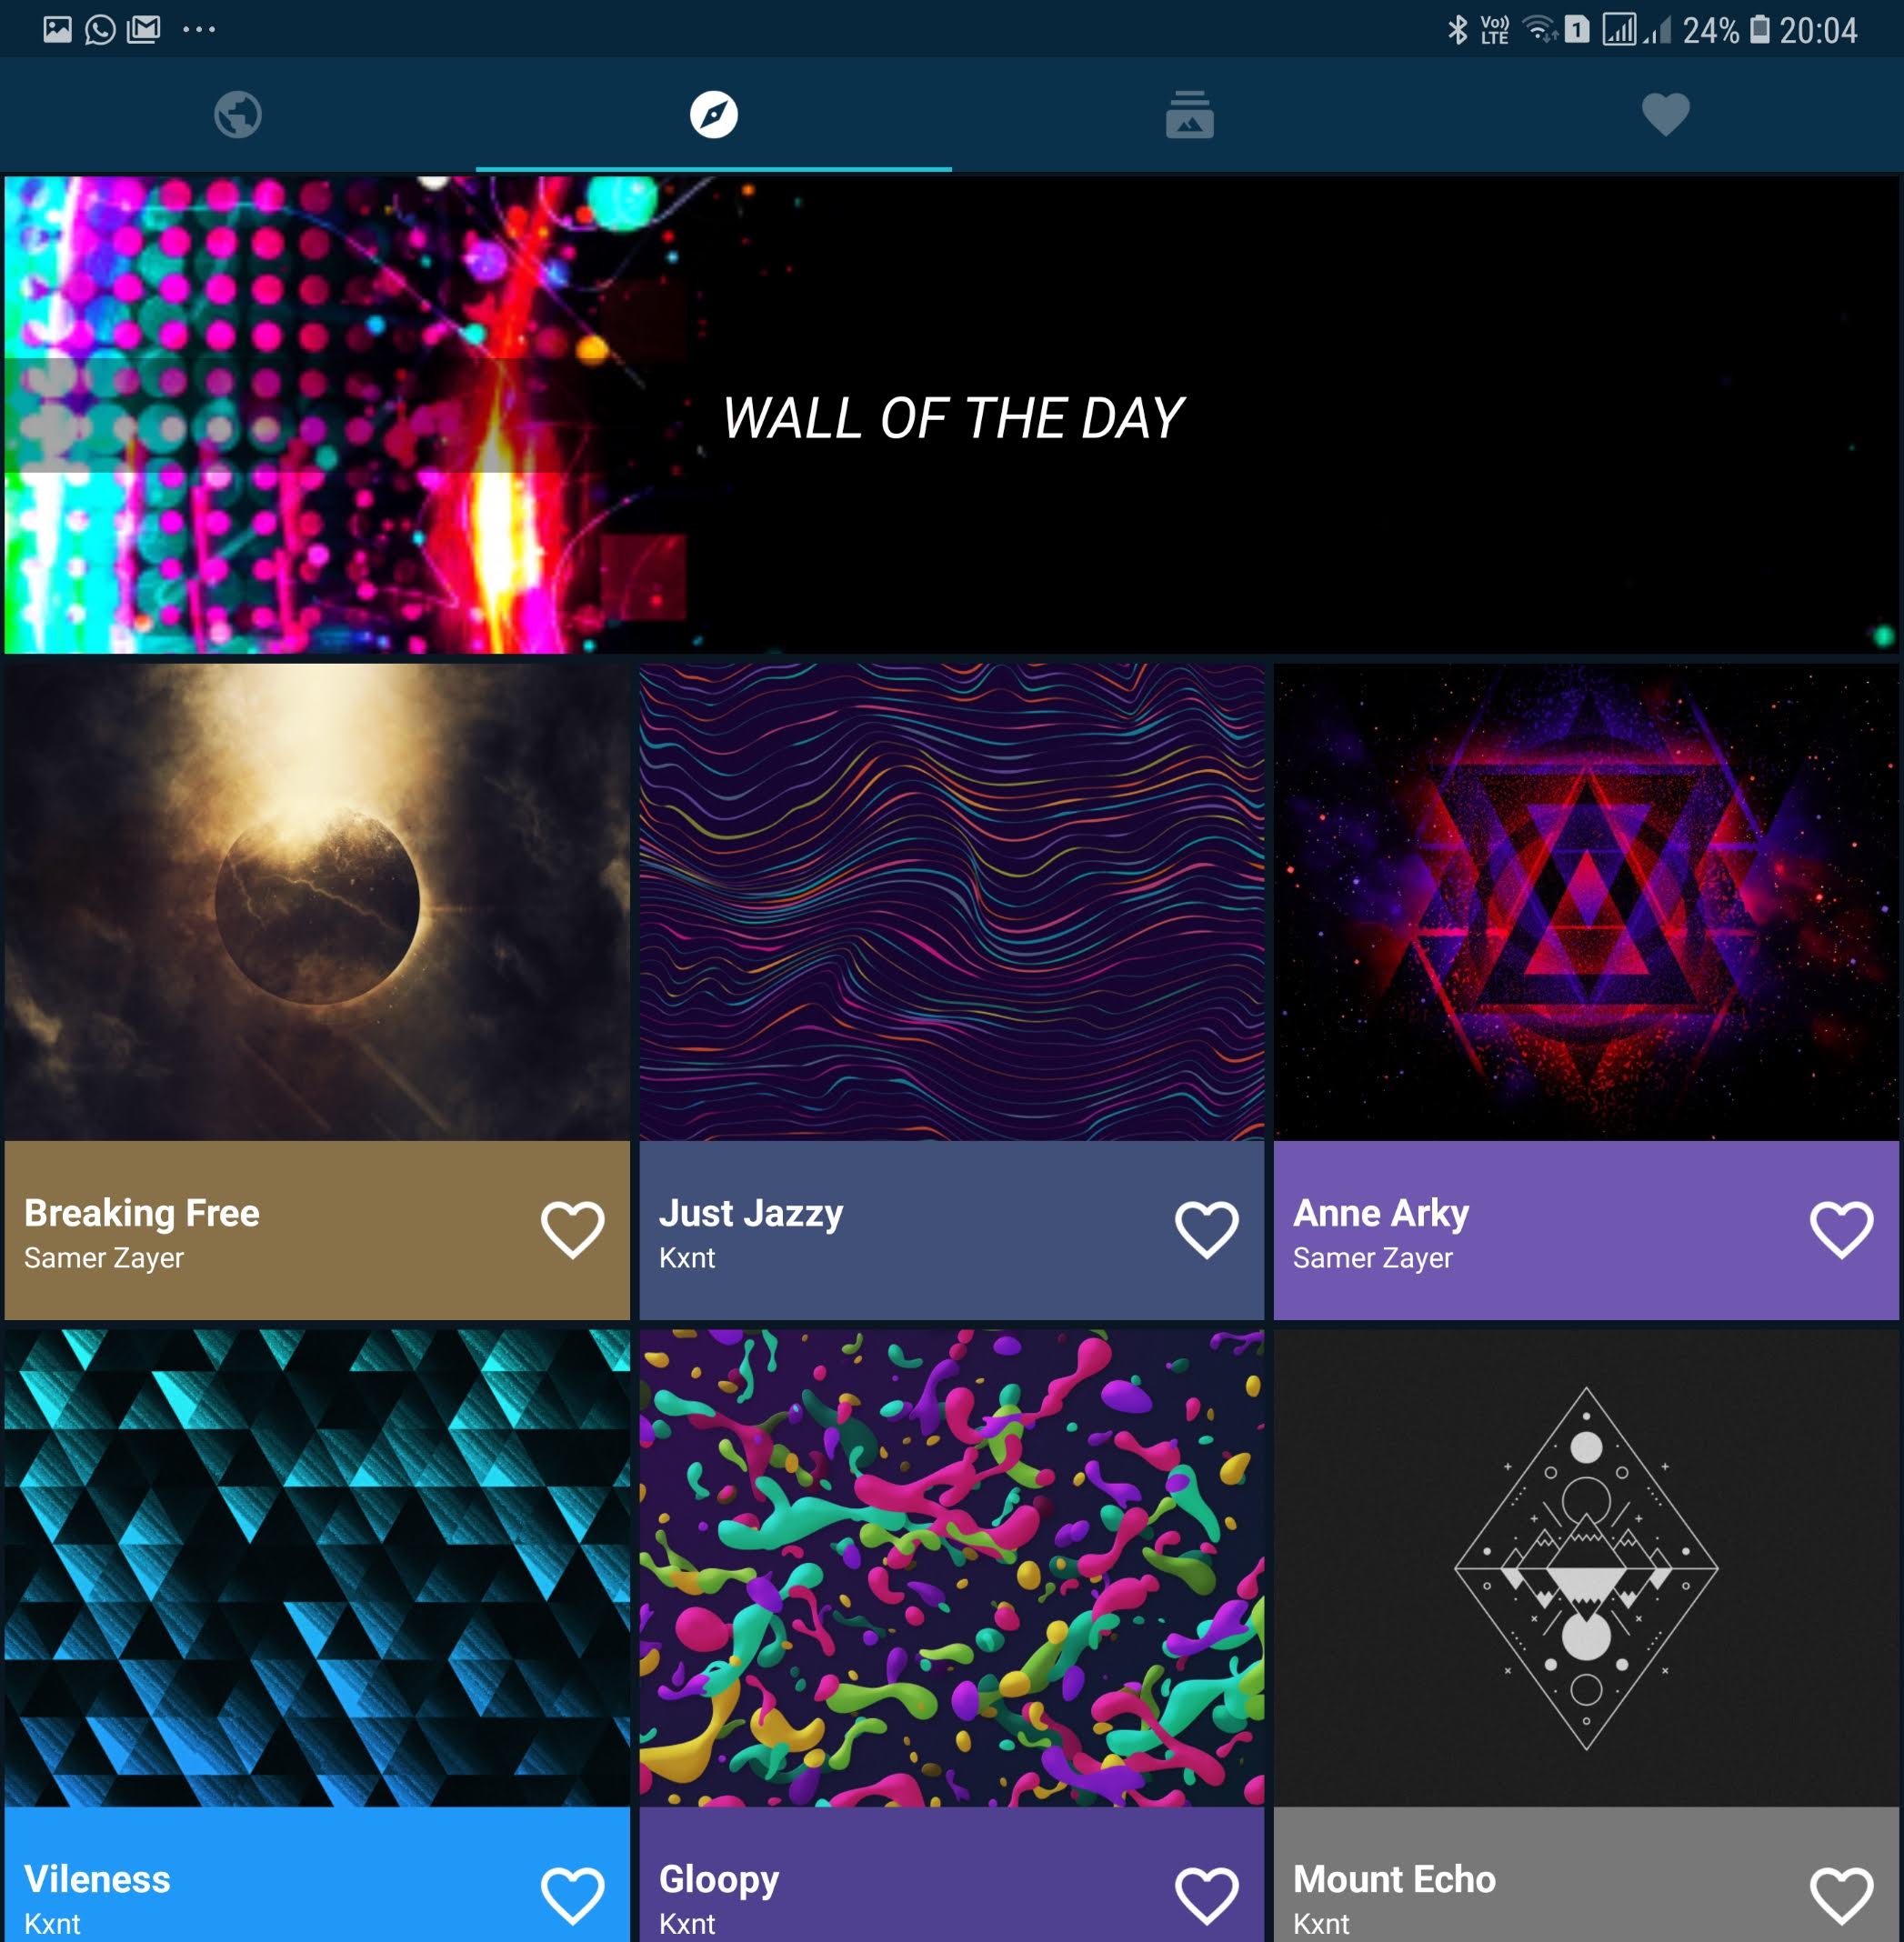Open the Gloopy paint splash thumbnail
1904x1942 pixels.
[951, 1567]
